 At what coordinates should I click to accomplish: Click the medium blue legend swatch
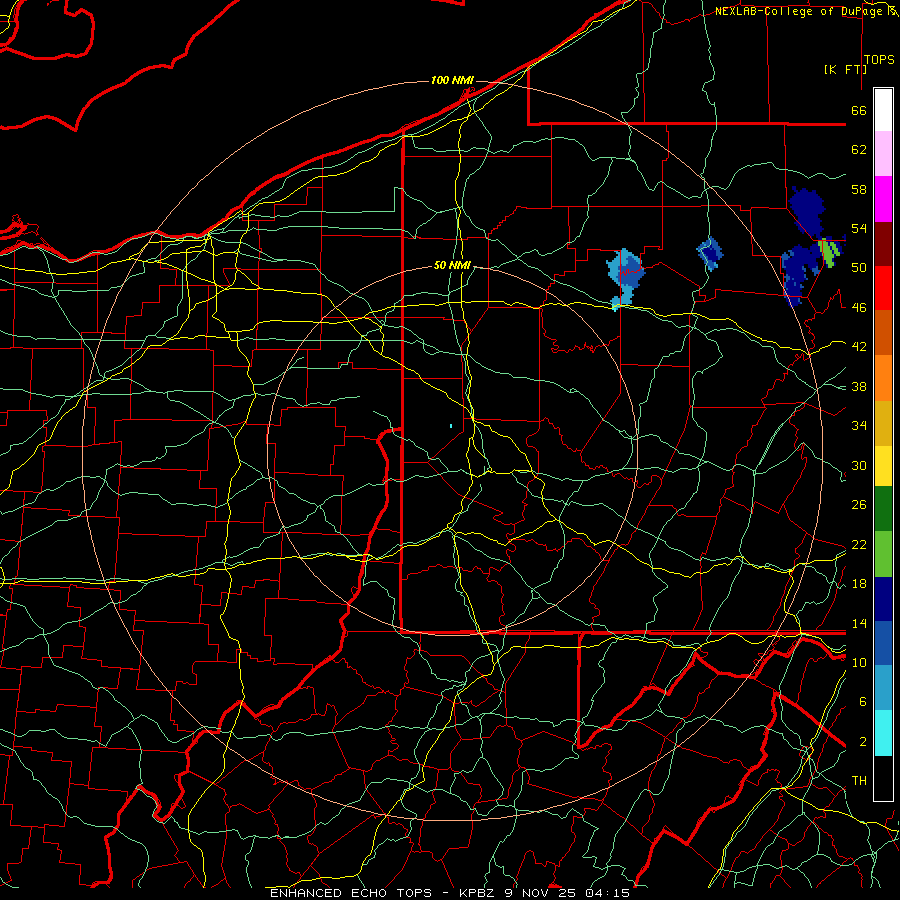click(x=883, y=643)
